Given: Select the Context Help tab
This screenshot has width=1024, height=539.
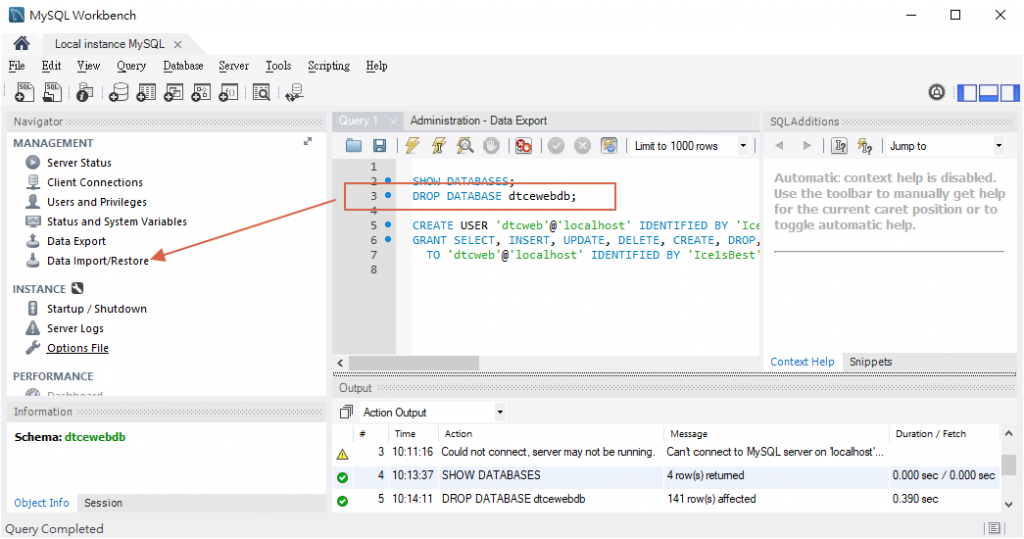Looking at the screenshot, I should tap(802, 362).
